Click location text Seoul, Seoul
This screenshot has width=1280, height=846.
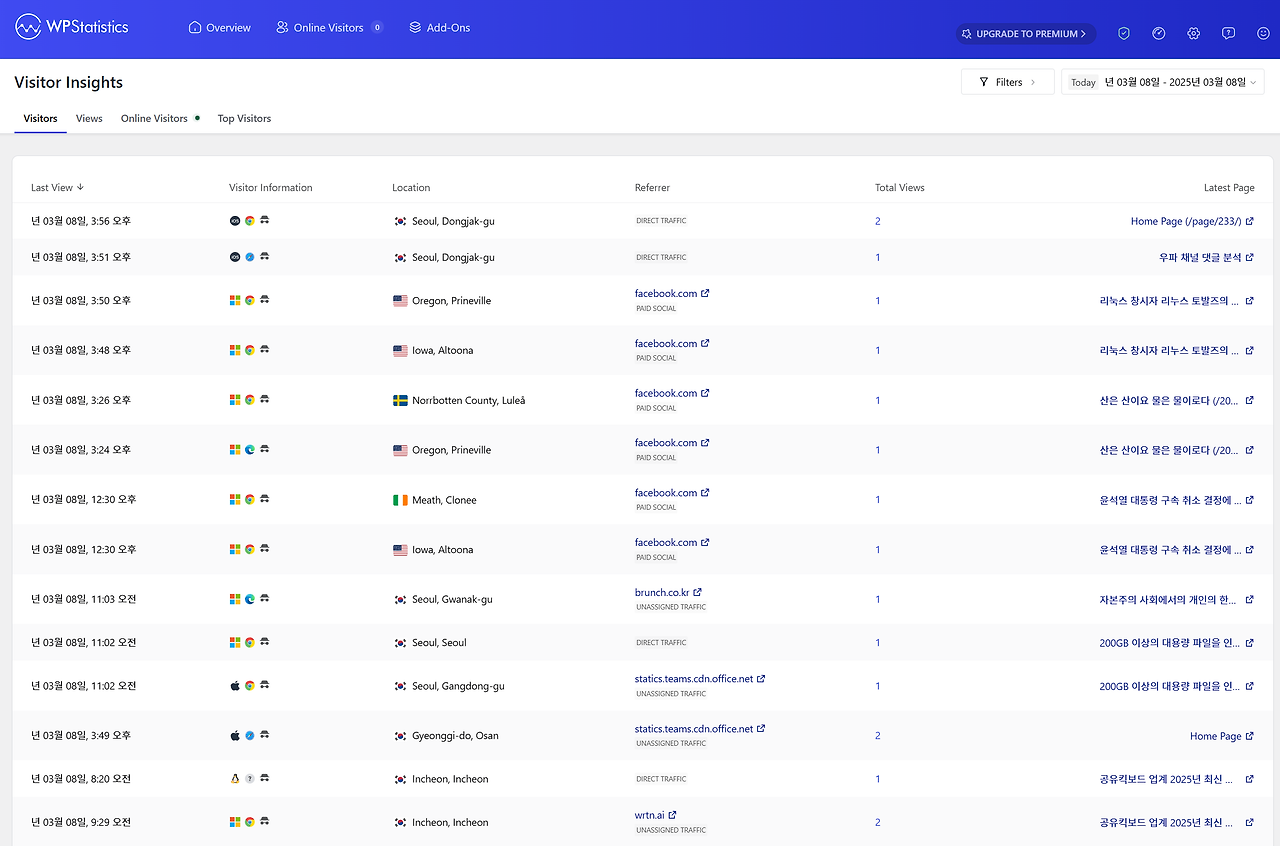[x=439, y=643]
